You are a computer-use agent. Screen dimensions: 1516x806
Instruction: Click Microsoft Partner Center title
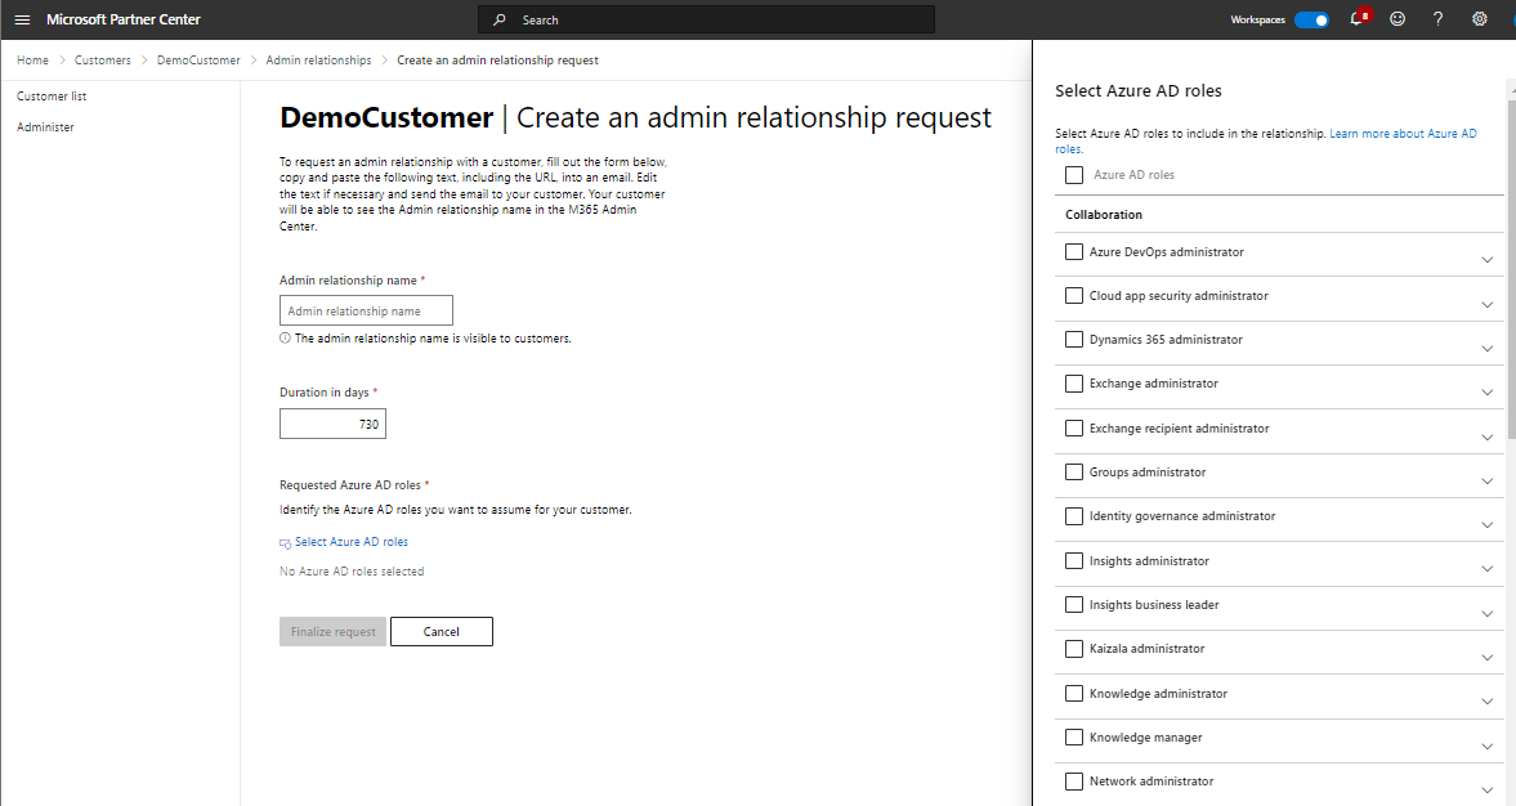[123, 20]
